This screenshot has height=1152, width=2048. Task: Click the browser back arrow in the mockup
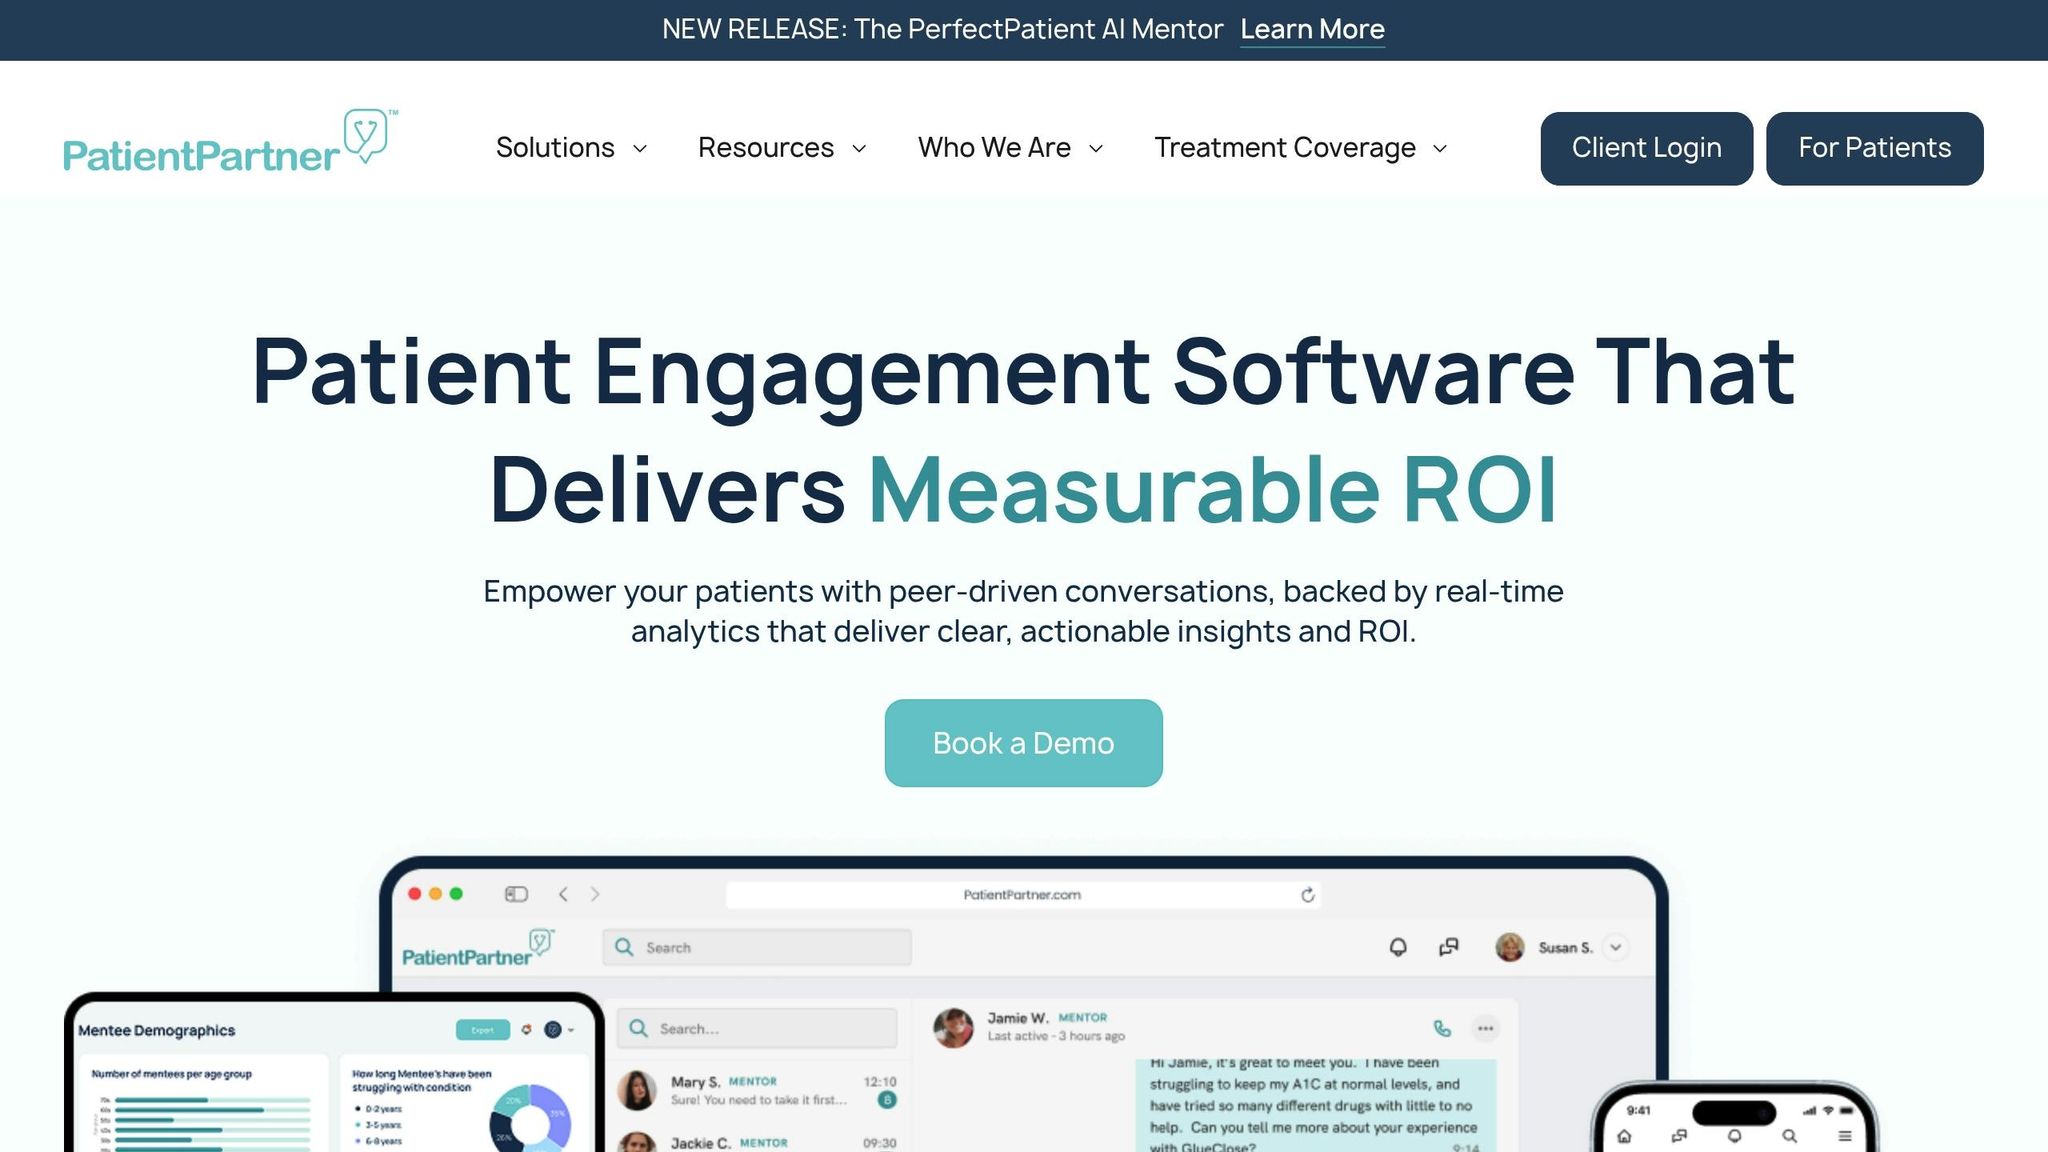pos(563,895)
